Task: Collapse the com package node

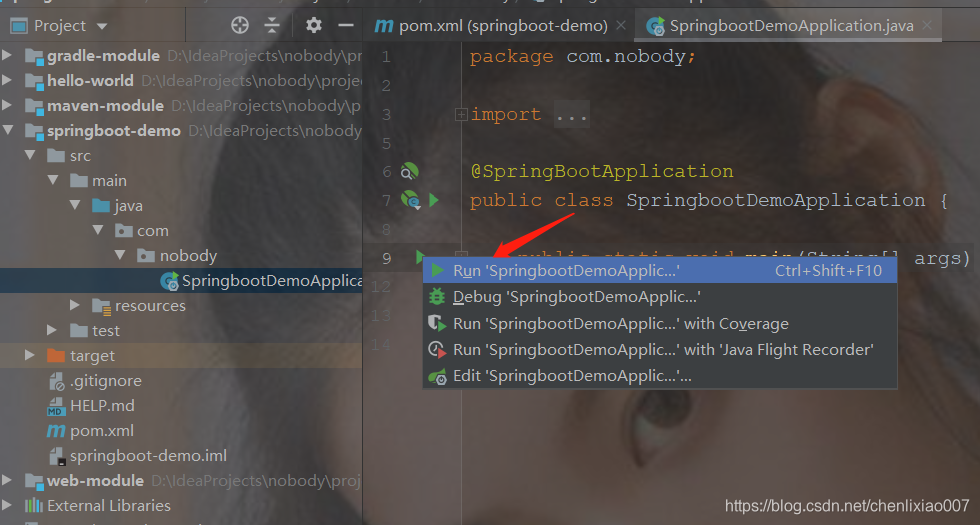Action: [x=98, y=230]
